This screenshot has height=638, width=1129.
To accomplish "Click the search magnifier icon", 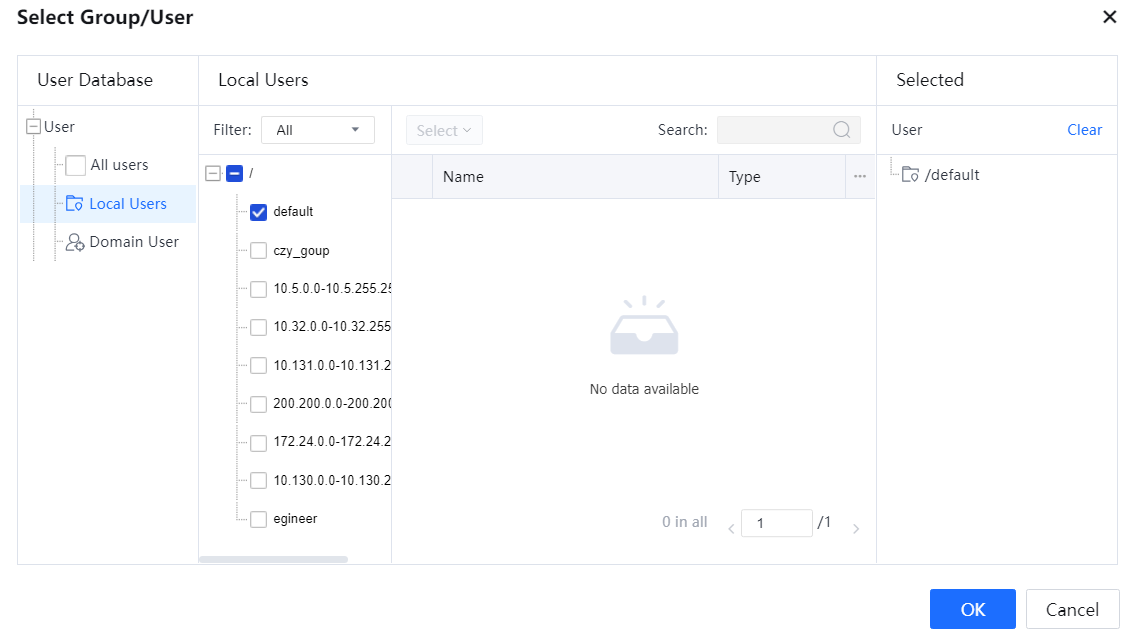I will click(x=842, y=130).
